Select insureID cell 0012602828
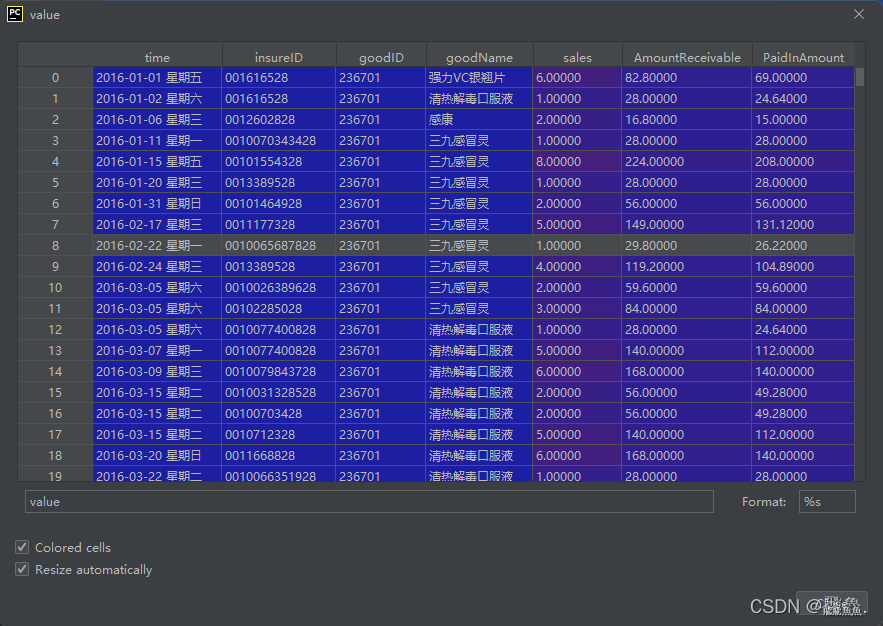The image size is (883, 626). tap(279, 119)
